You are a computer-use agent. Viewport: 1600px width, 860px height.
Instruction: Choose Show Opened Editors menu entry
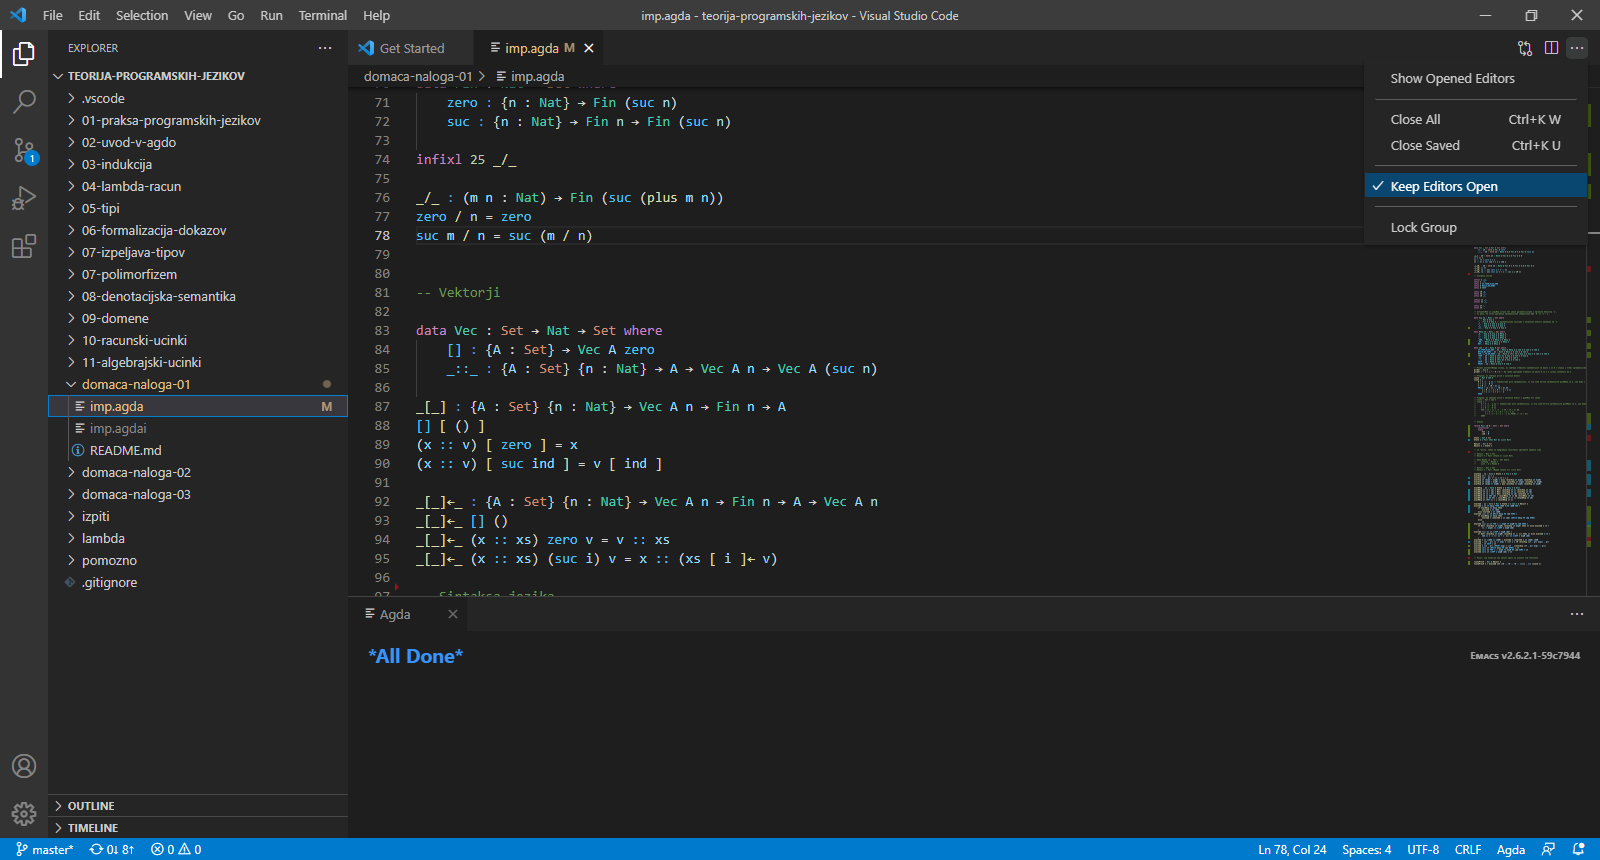pyautogui.click(x=1476, y=78)
